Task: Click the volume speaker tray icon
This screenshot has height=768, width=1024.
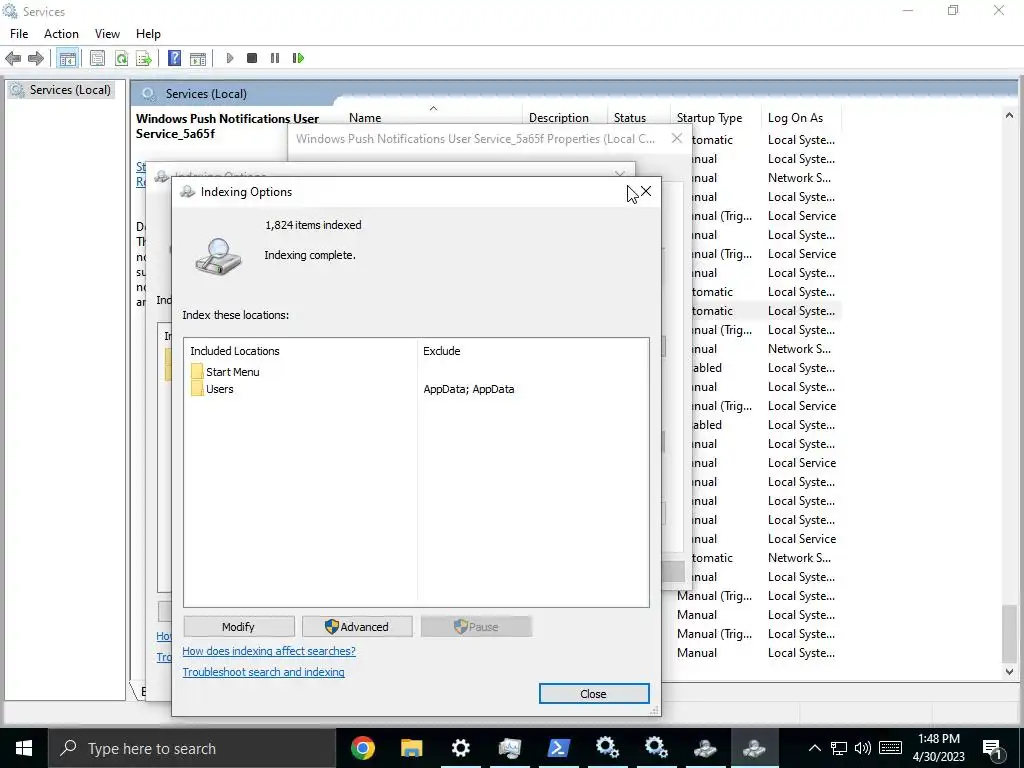Action: tap(863, 748)
